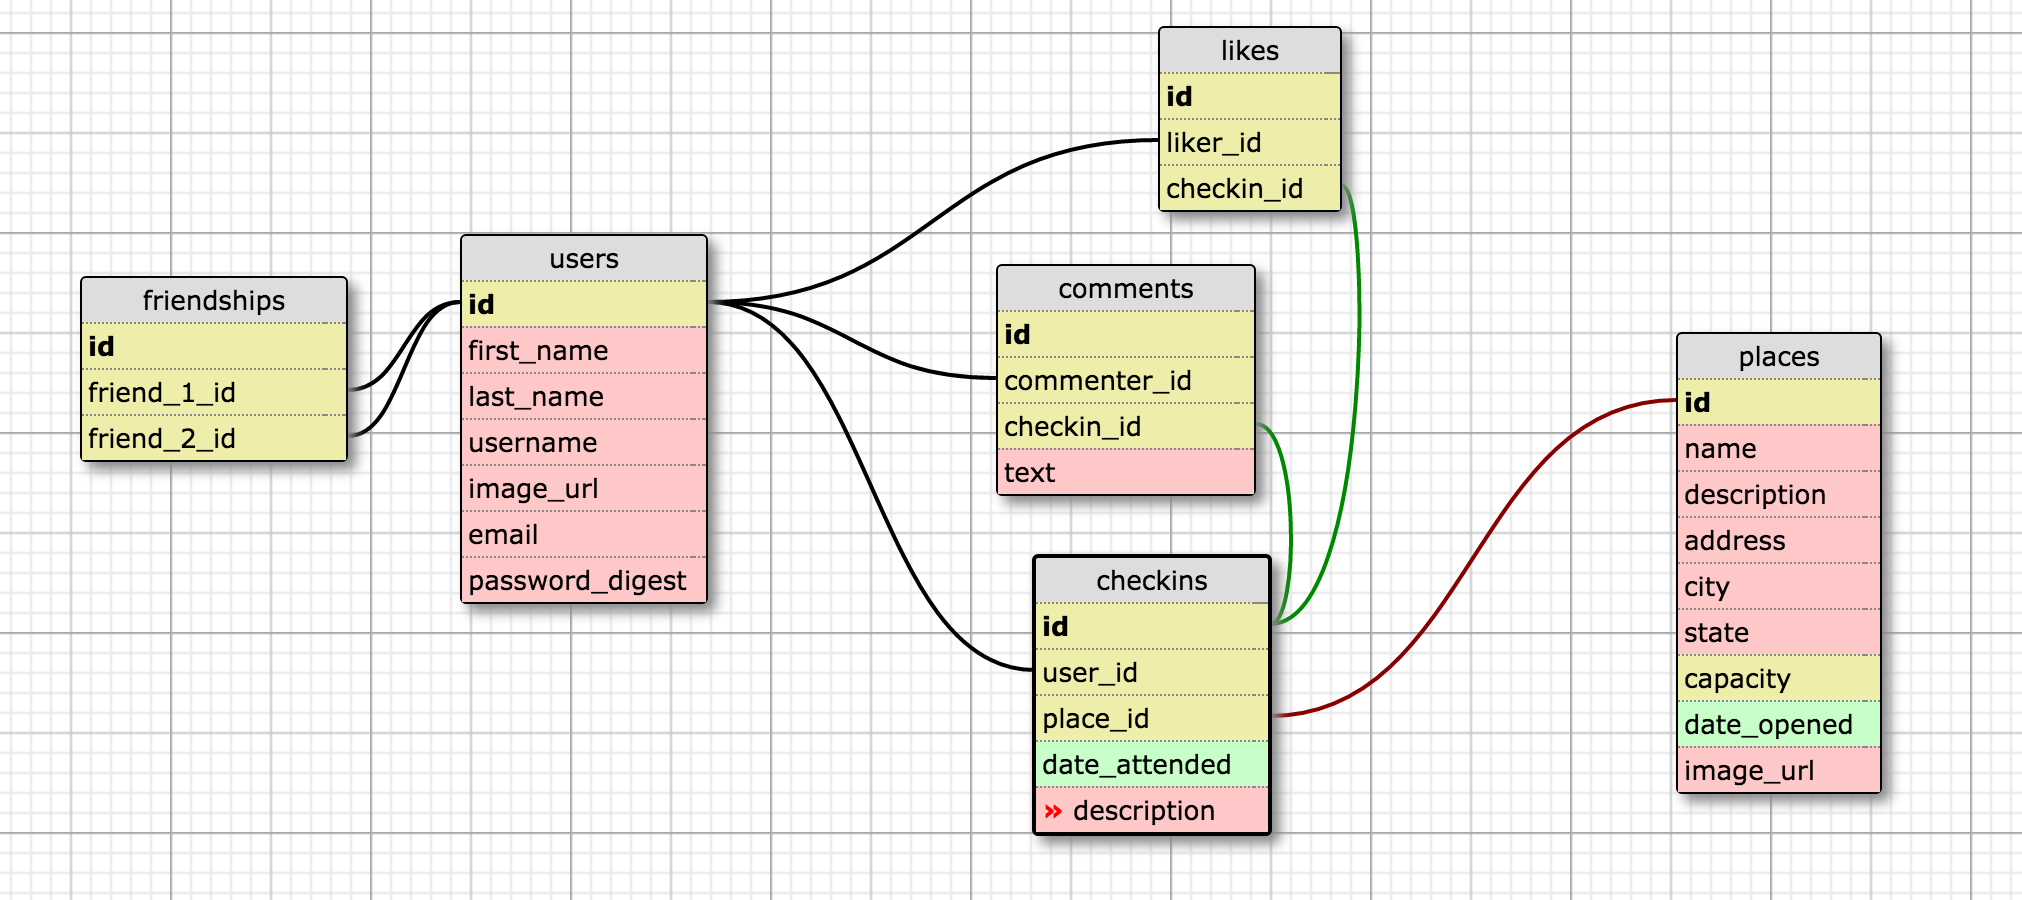Select the text field in comments
The image size is (2022, 900).
[1126, 472]
